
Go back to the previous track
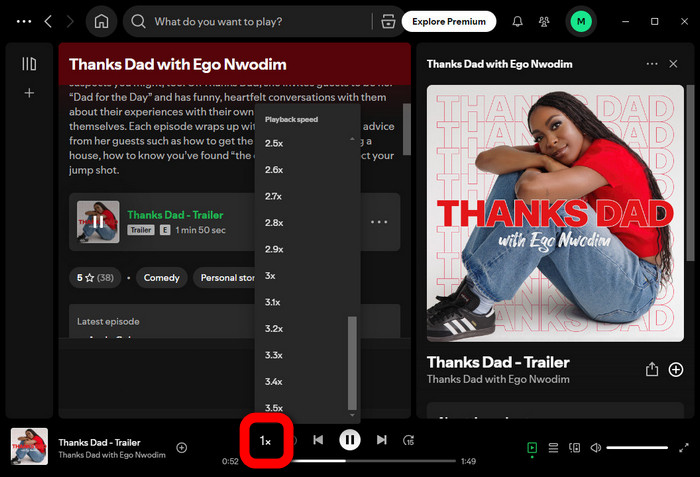[318, 439]
